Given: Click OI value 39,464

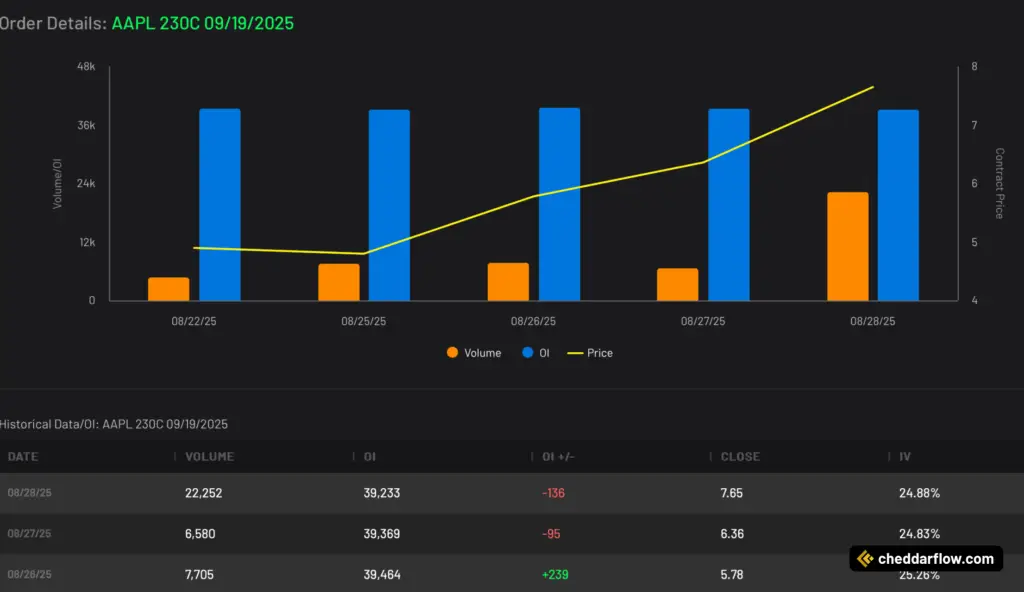Looking at the screenshot, I should pos(382,574).
